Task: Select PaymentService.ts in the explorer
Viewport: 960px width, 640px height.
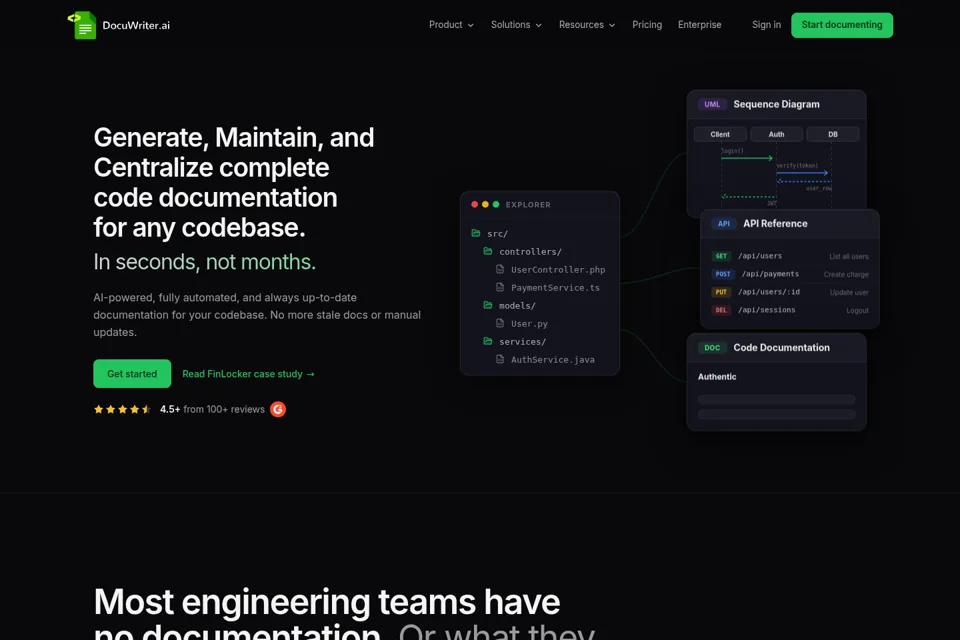Action: 555,287
